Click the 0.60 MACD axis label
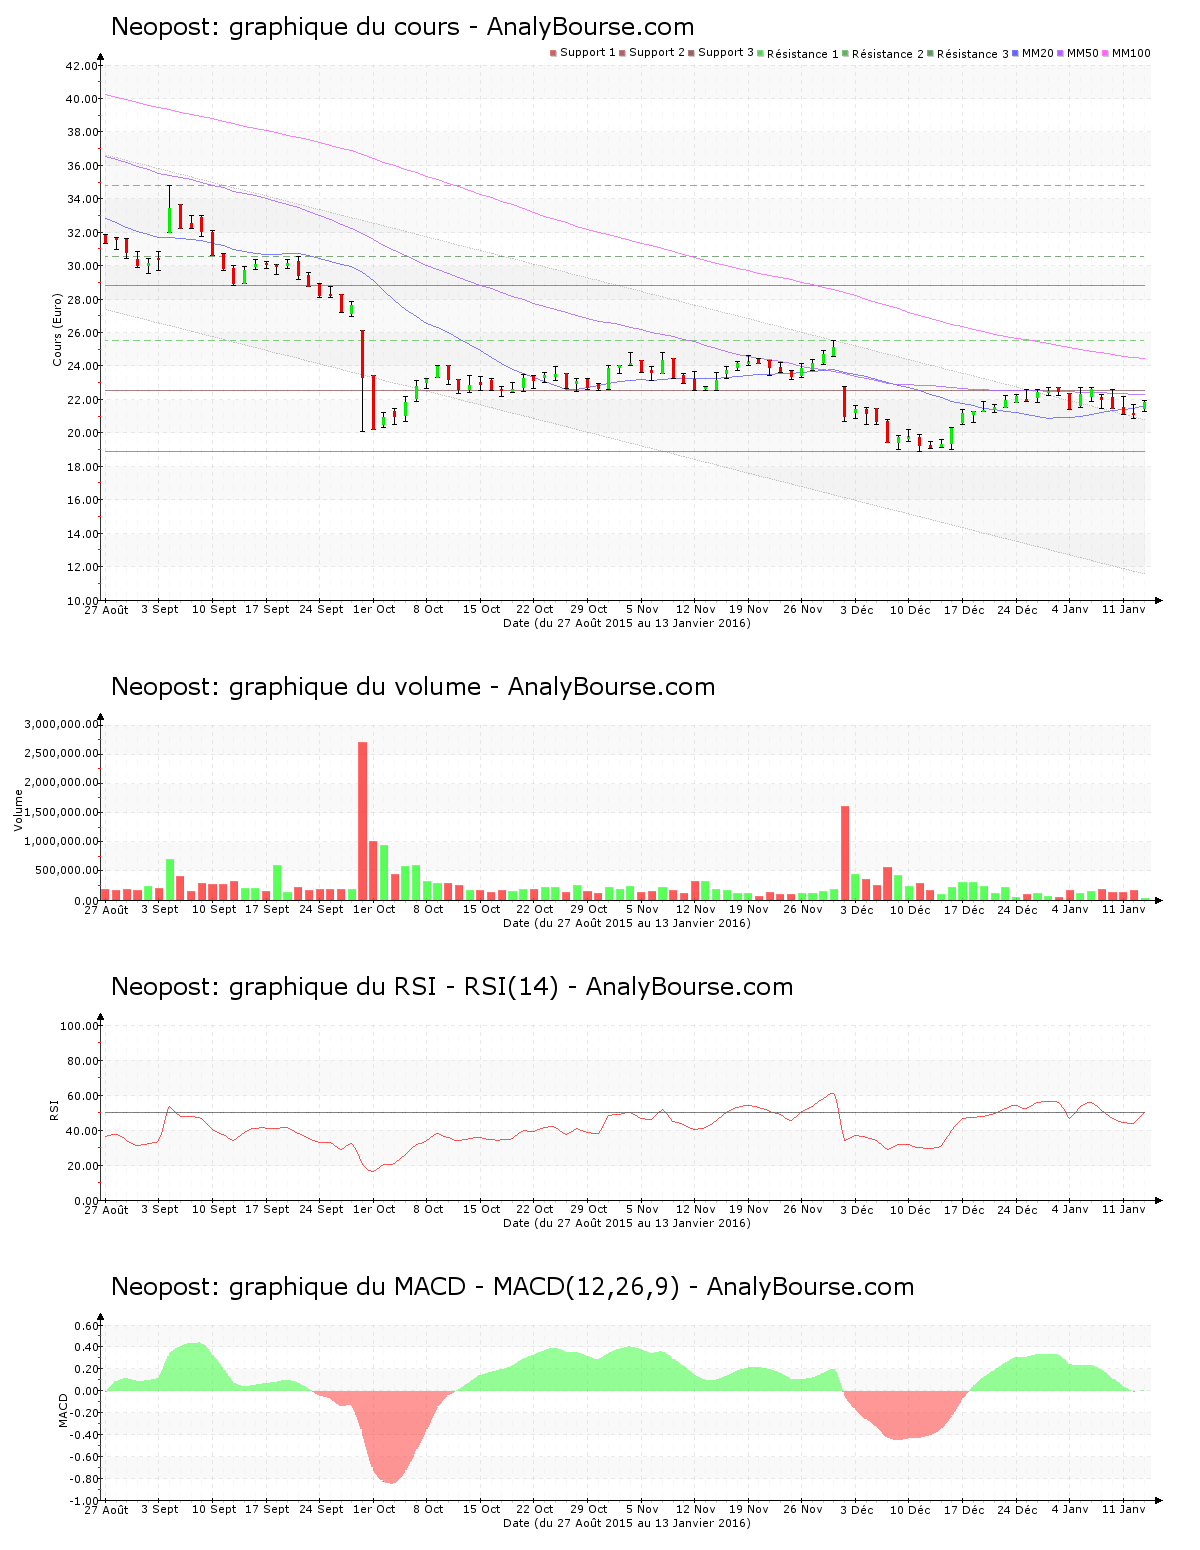 point(86,1326)
